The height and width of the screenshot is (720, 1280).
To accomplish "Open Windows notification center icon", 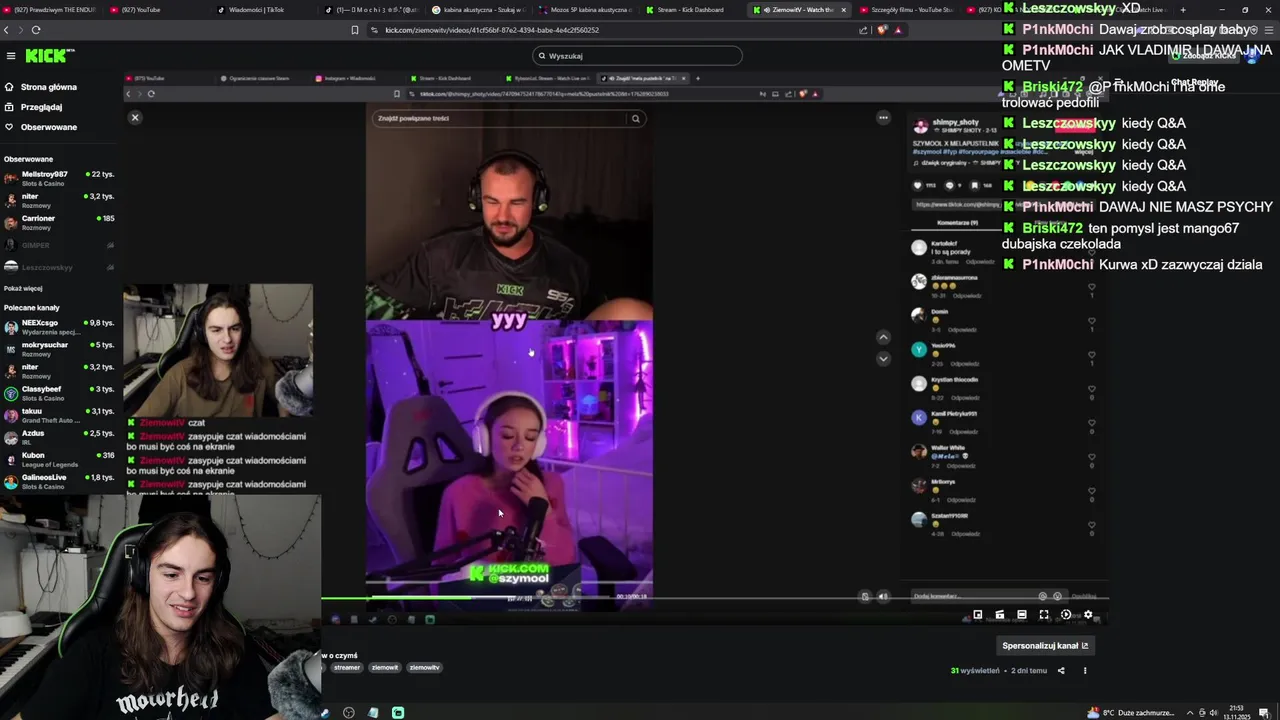I will [1266, 713].
